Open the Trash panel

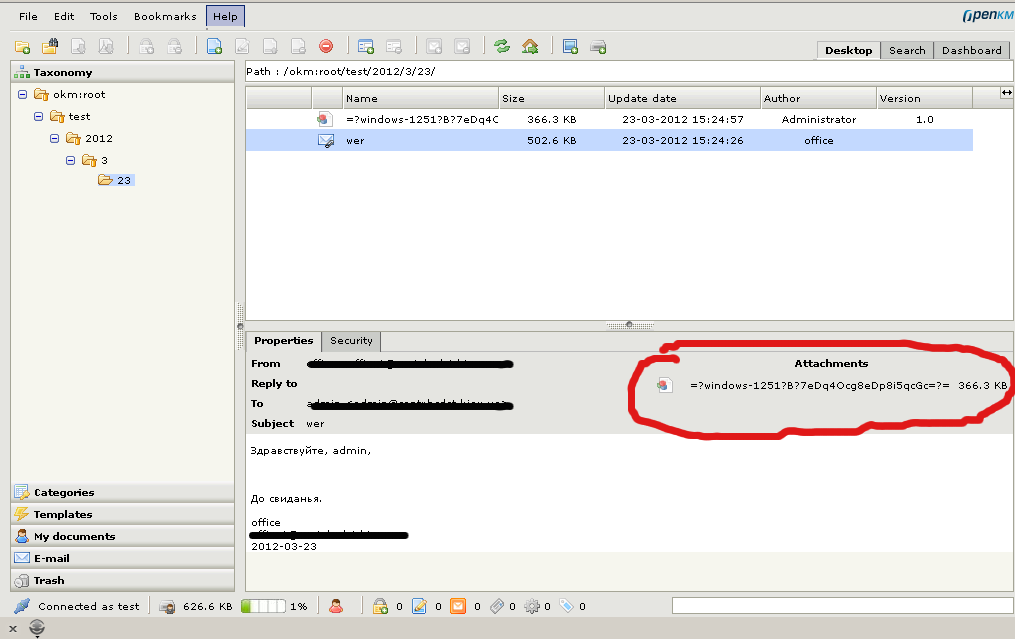tap(49, 580)
